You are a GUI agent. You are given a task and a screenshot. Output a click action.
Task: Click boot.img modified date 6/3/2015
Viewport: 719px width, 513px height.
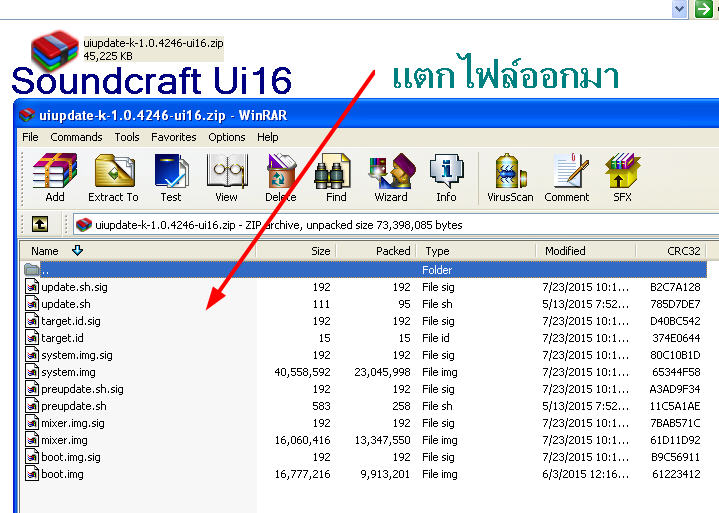pyautogui.click(x=585, y=474)
